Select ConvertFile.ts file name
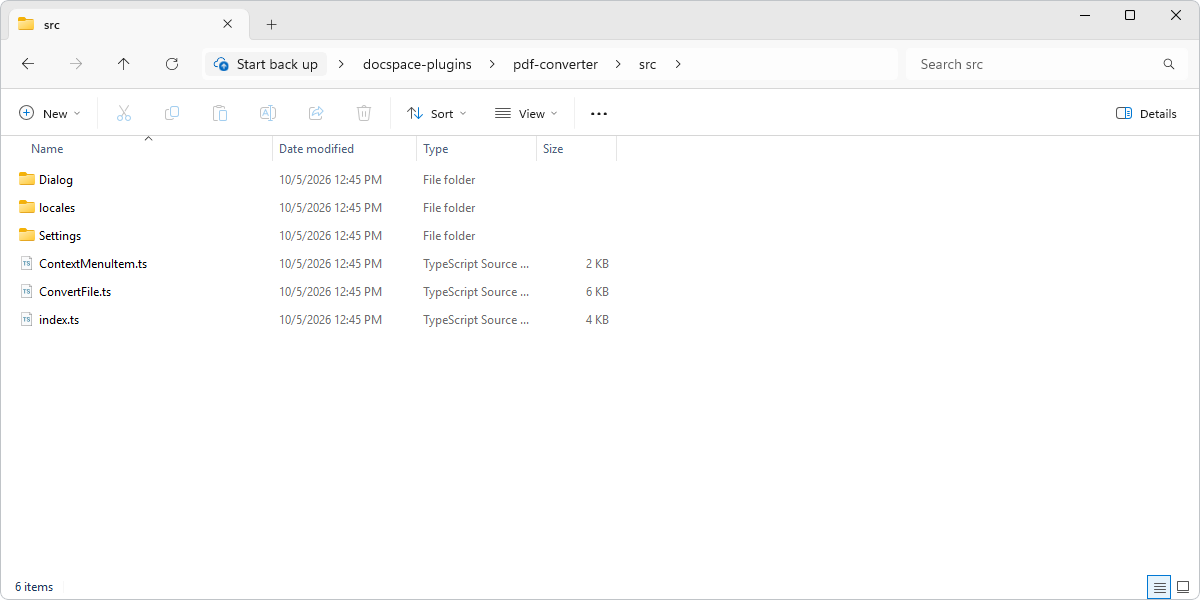1200x600 pixels. point(75,292)
